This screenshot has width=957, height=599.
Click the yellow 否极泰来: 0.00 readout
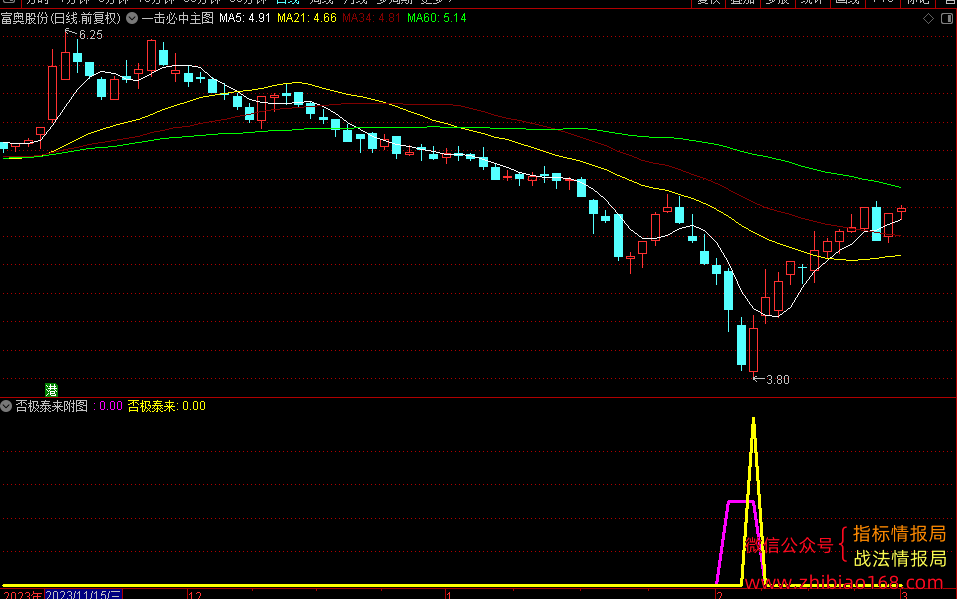coord(166,406)
